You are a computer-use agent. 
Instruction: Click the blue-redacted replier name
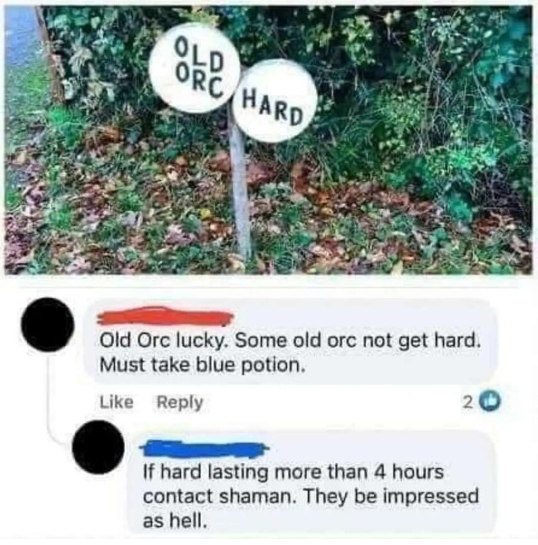pyautogui.click(x=204, y=449)
